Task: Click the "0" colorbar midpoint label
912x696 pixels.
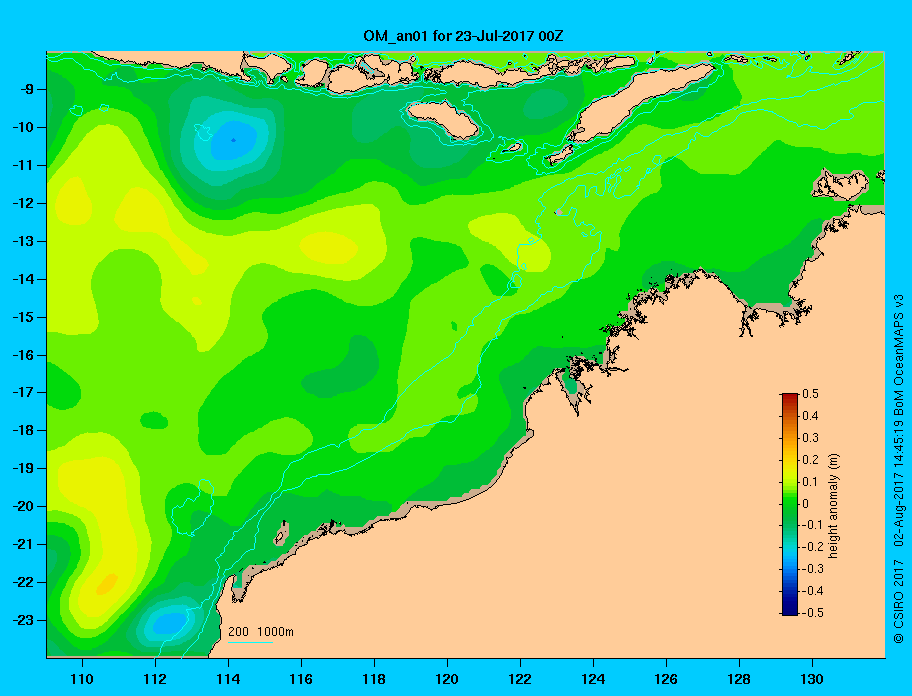Action: pos(806,504)
